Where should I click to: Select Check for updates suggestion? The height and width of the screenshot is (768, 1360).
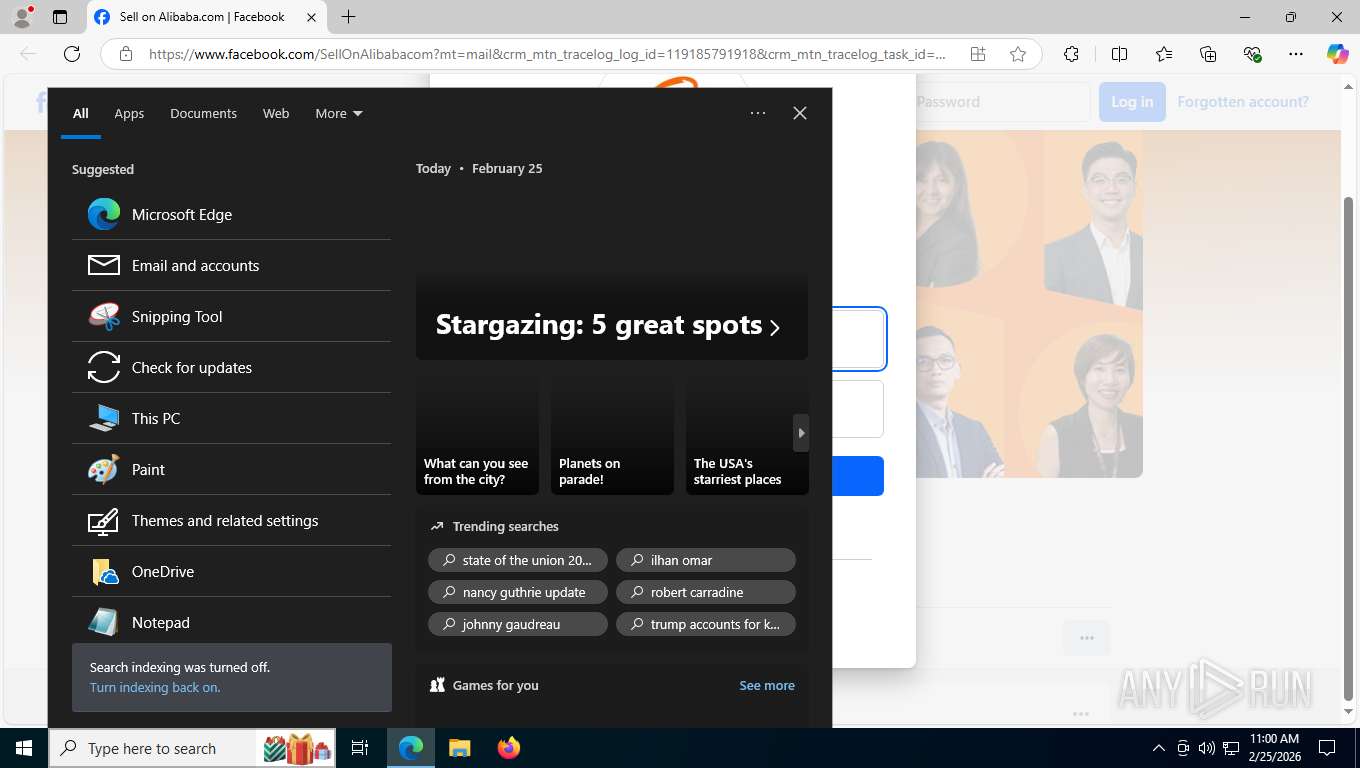(x=231, y=367)
